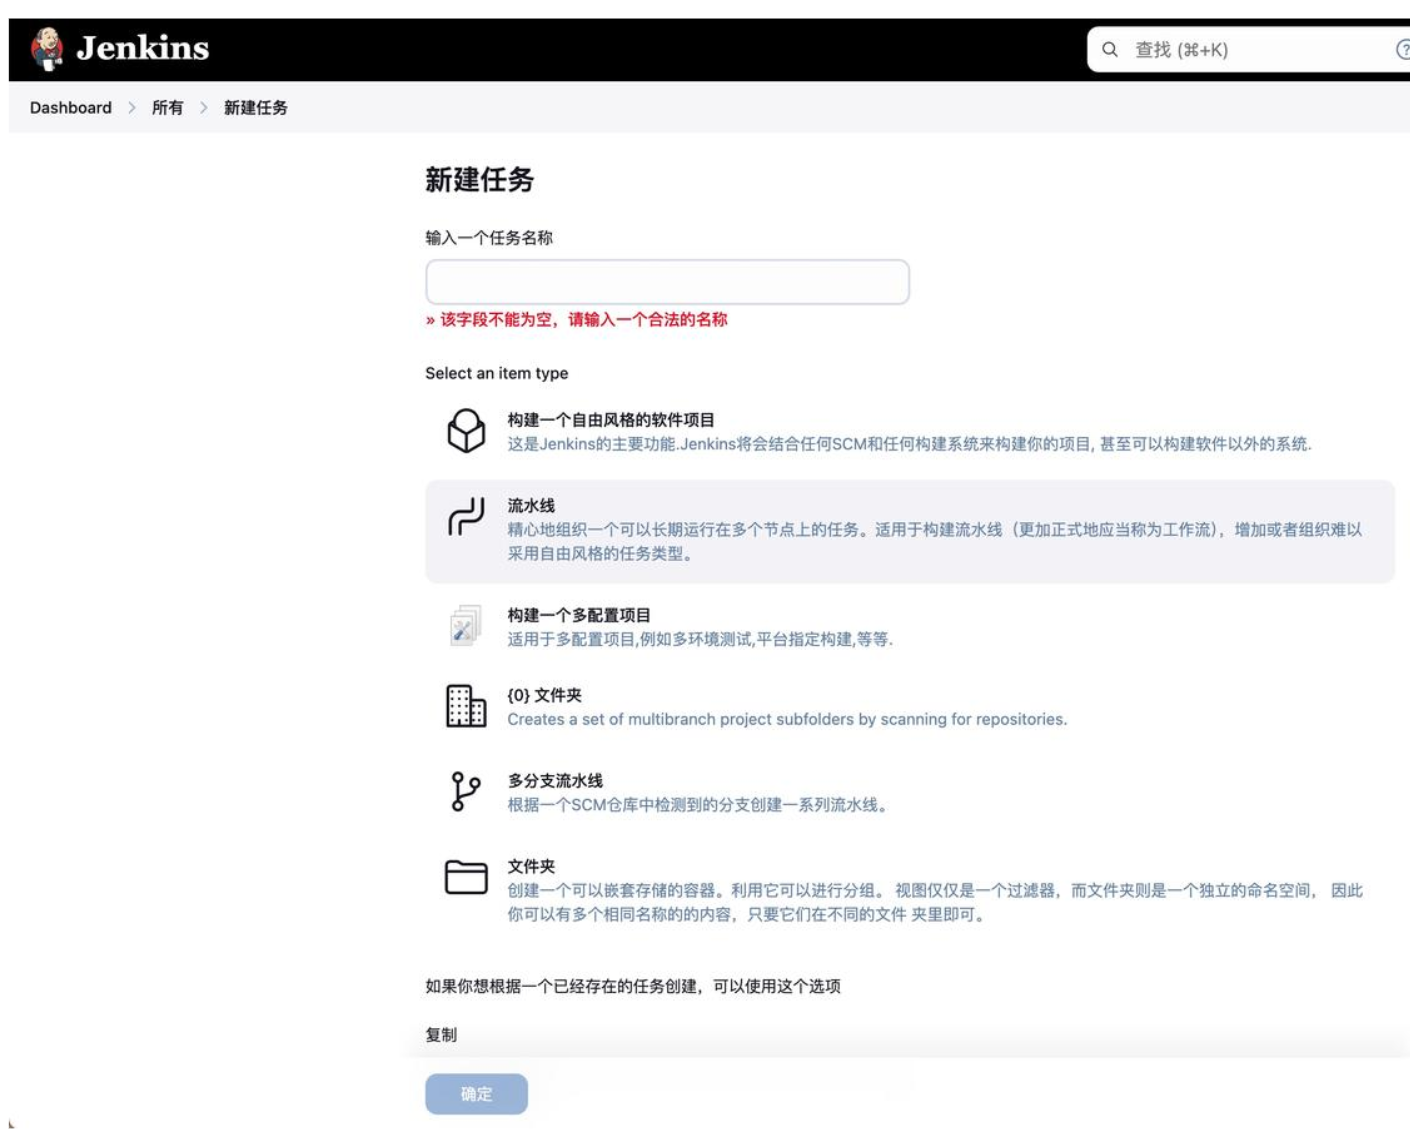Choose 构建一个自由风格的软件项目 item type
This screenshot has width=1410, height=1141.
[611, 420]
